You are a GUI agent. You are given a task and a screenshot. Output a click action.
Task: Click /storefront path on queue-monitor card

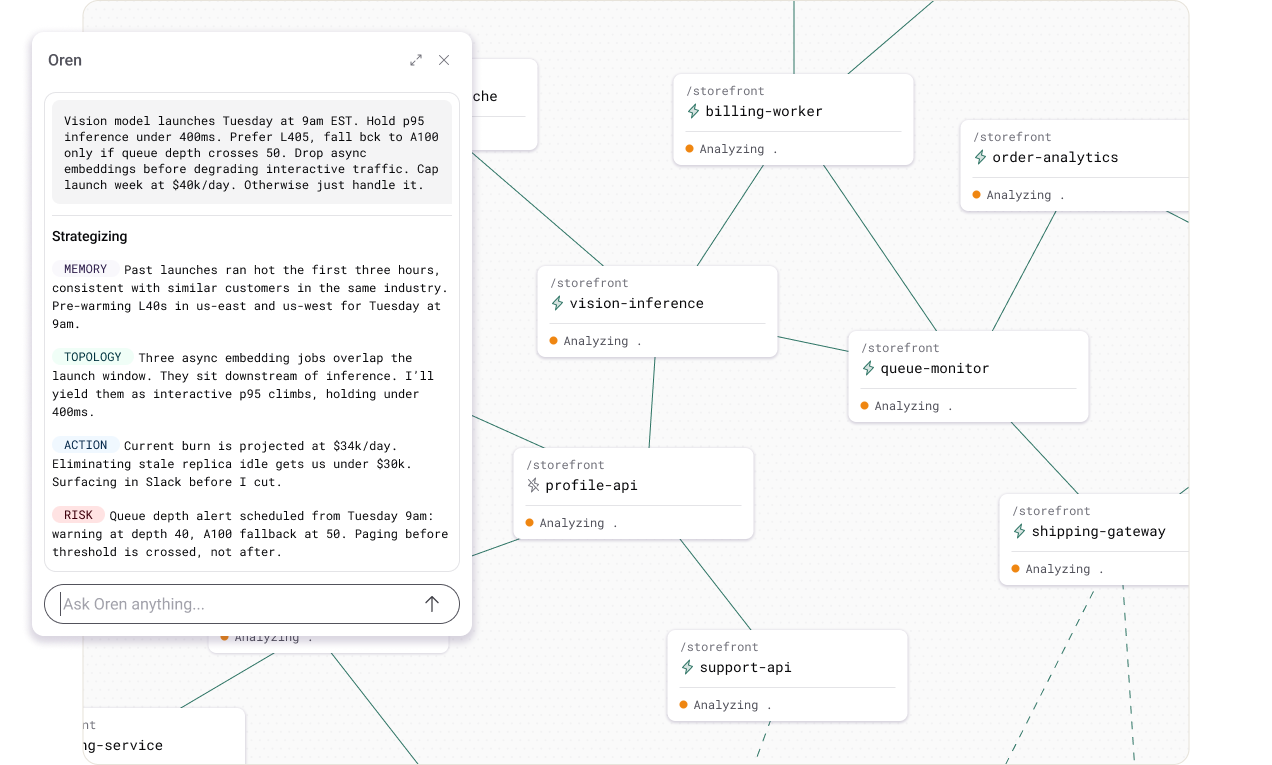pos(900,348)
